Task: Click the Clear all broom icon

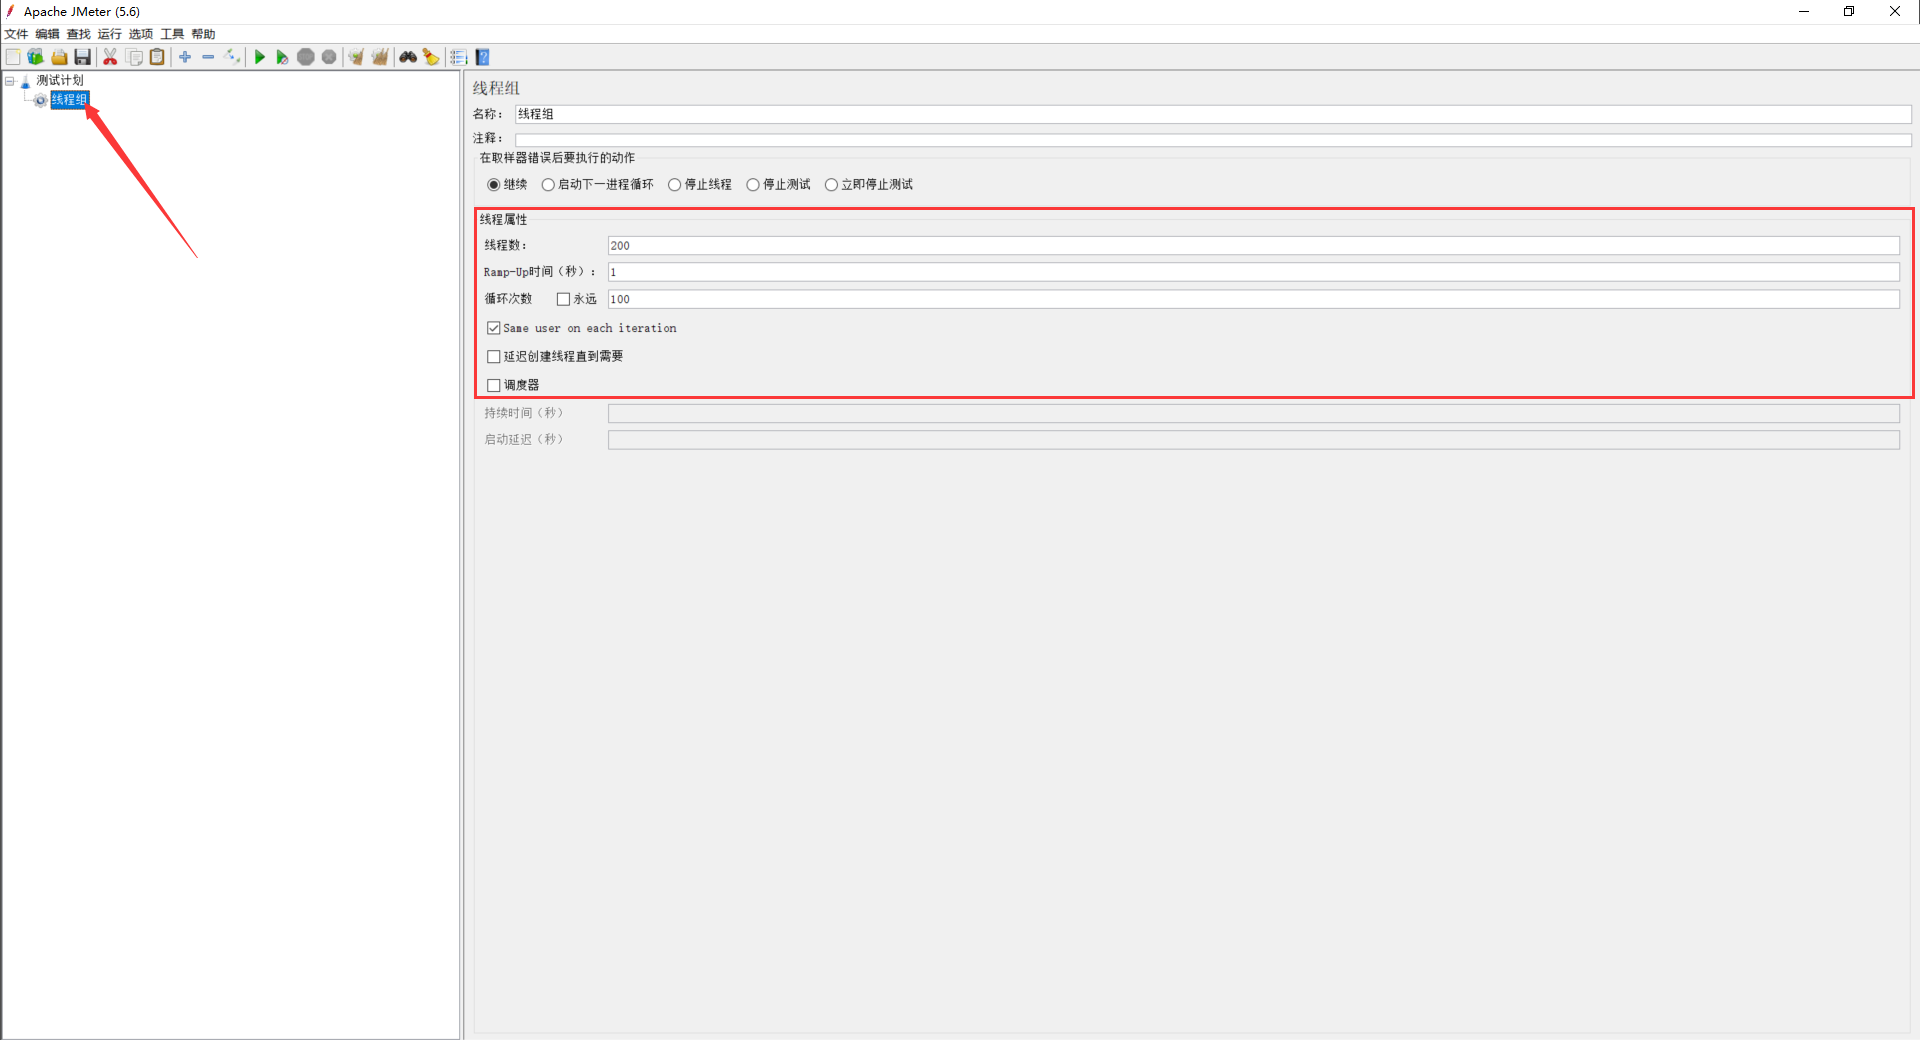Action: 380,57
